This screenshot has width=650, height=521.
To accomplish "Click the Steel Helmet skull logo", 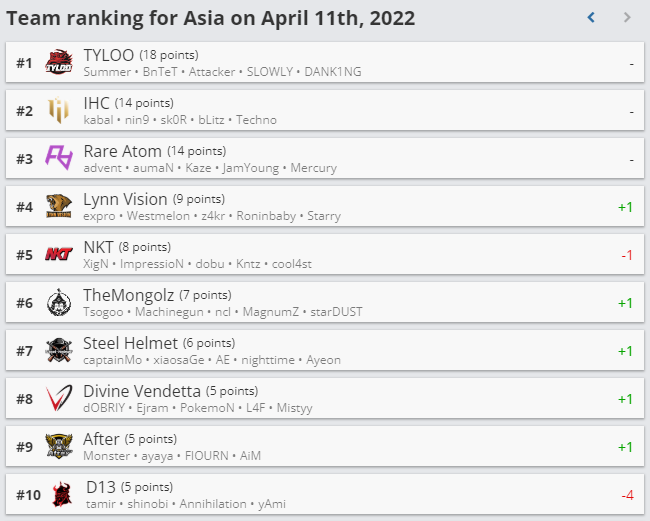I will (x=59, y=350).
